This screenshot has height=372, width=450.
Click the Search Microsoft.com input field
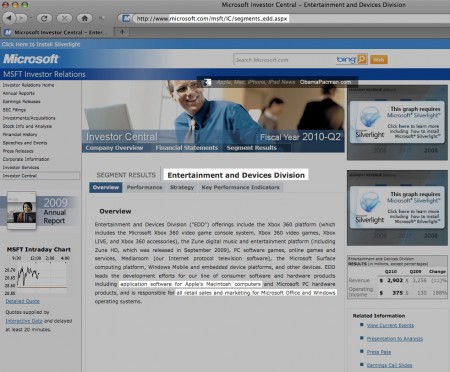coord(284,60)
